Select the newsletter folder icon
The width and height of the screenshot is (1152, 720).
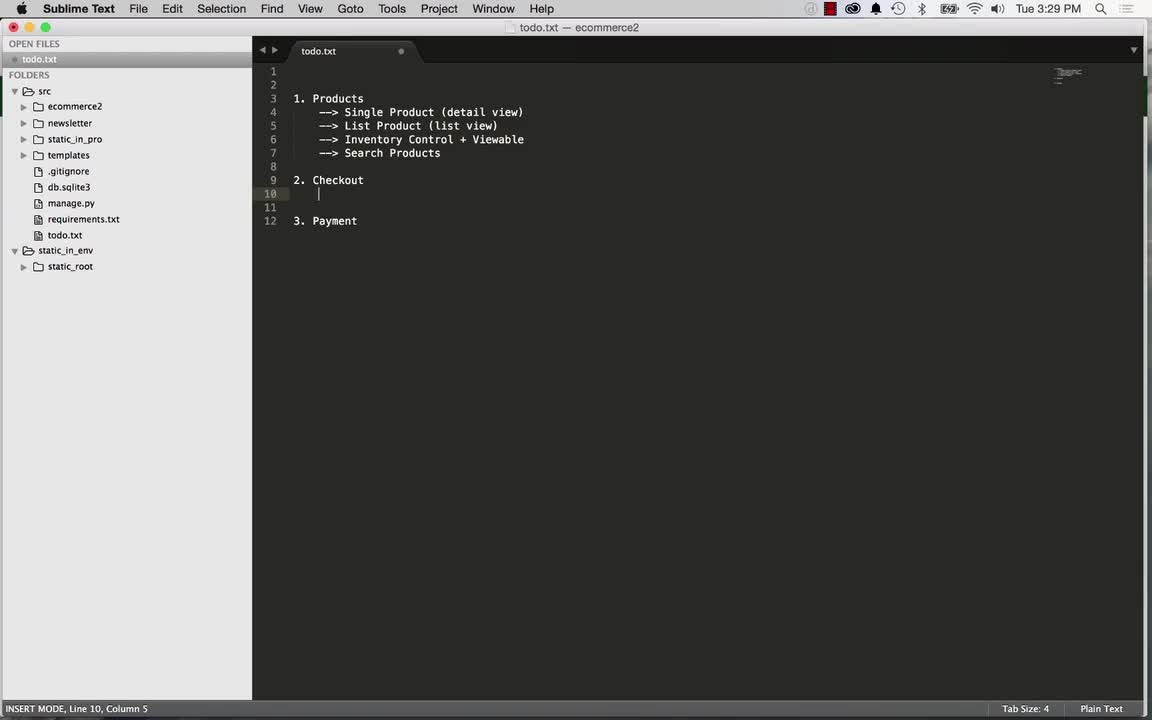tap(39, 123)
